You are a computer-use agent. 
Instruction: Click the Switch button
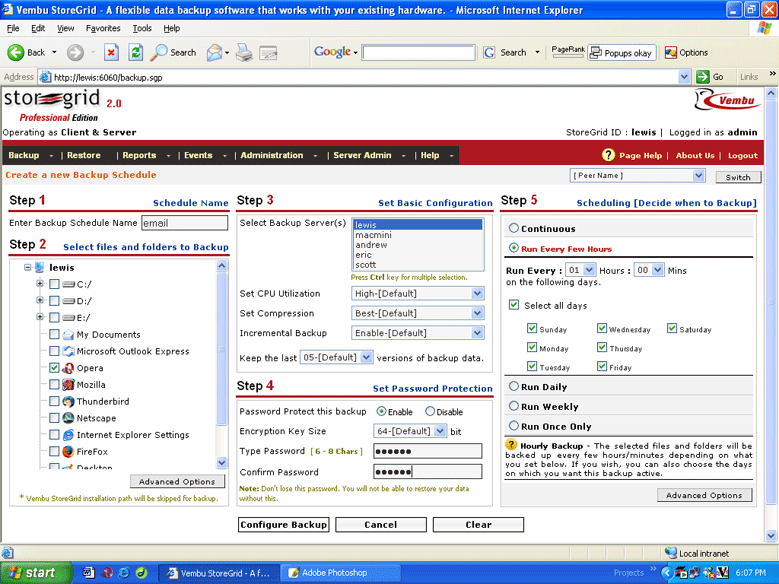click(738, 177)
